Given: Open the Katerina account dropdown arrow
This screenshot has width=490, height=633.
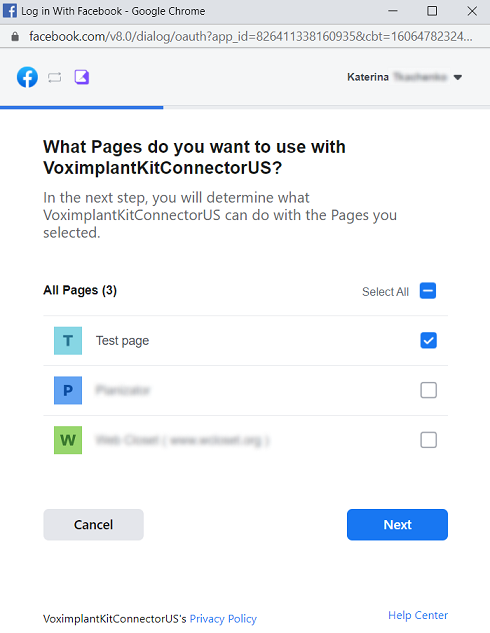Looking at the screenshot, I should pyautogui.click(x=457, y=78).
